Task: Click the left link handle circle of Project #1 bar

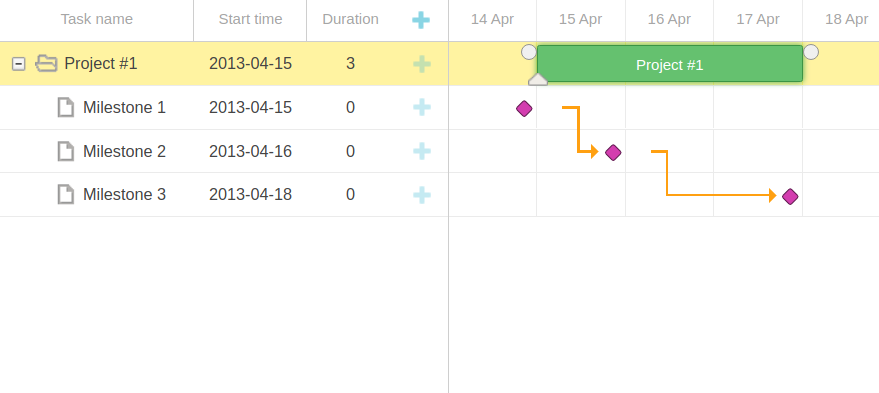Action: tap(529, 52)
